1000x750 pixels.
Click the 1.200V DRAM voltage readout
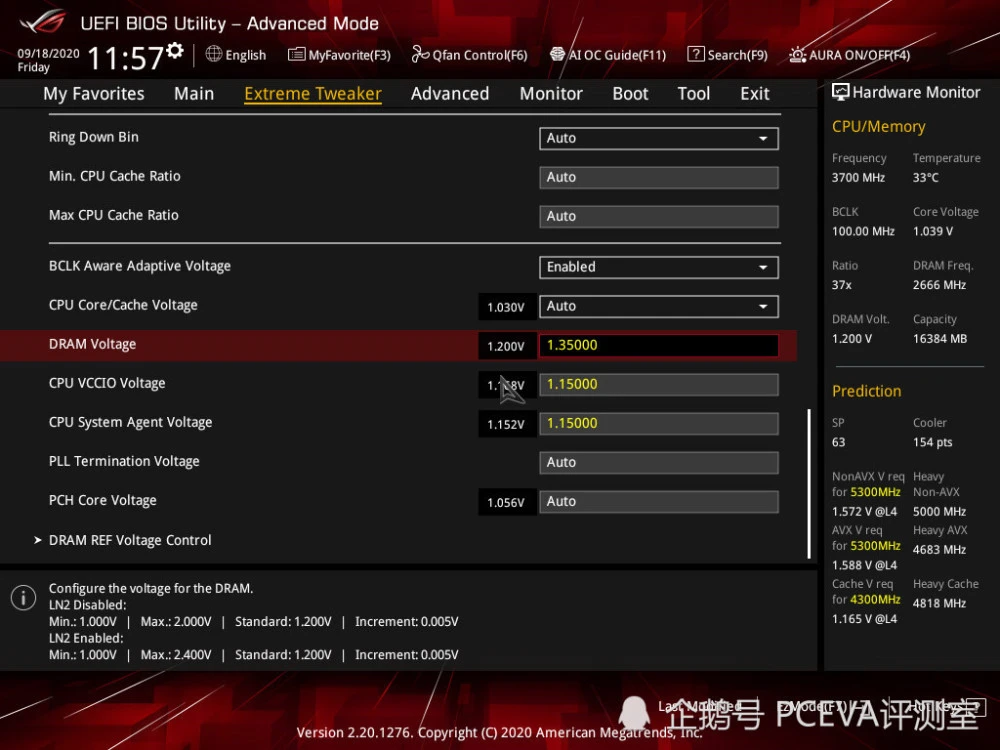pos(506,346)
